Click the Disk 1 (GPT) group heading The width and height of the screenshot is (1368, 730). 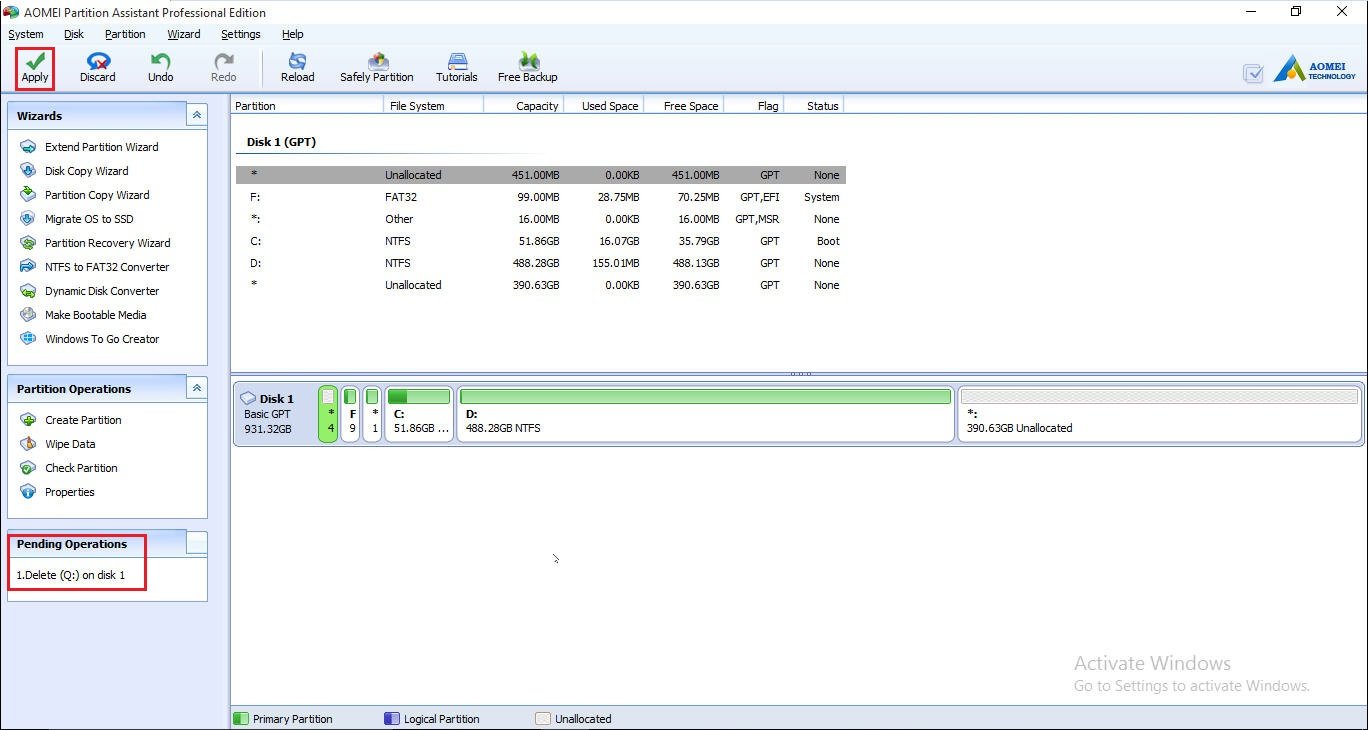pyautogui.click(x=281, y=142)
